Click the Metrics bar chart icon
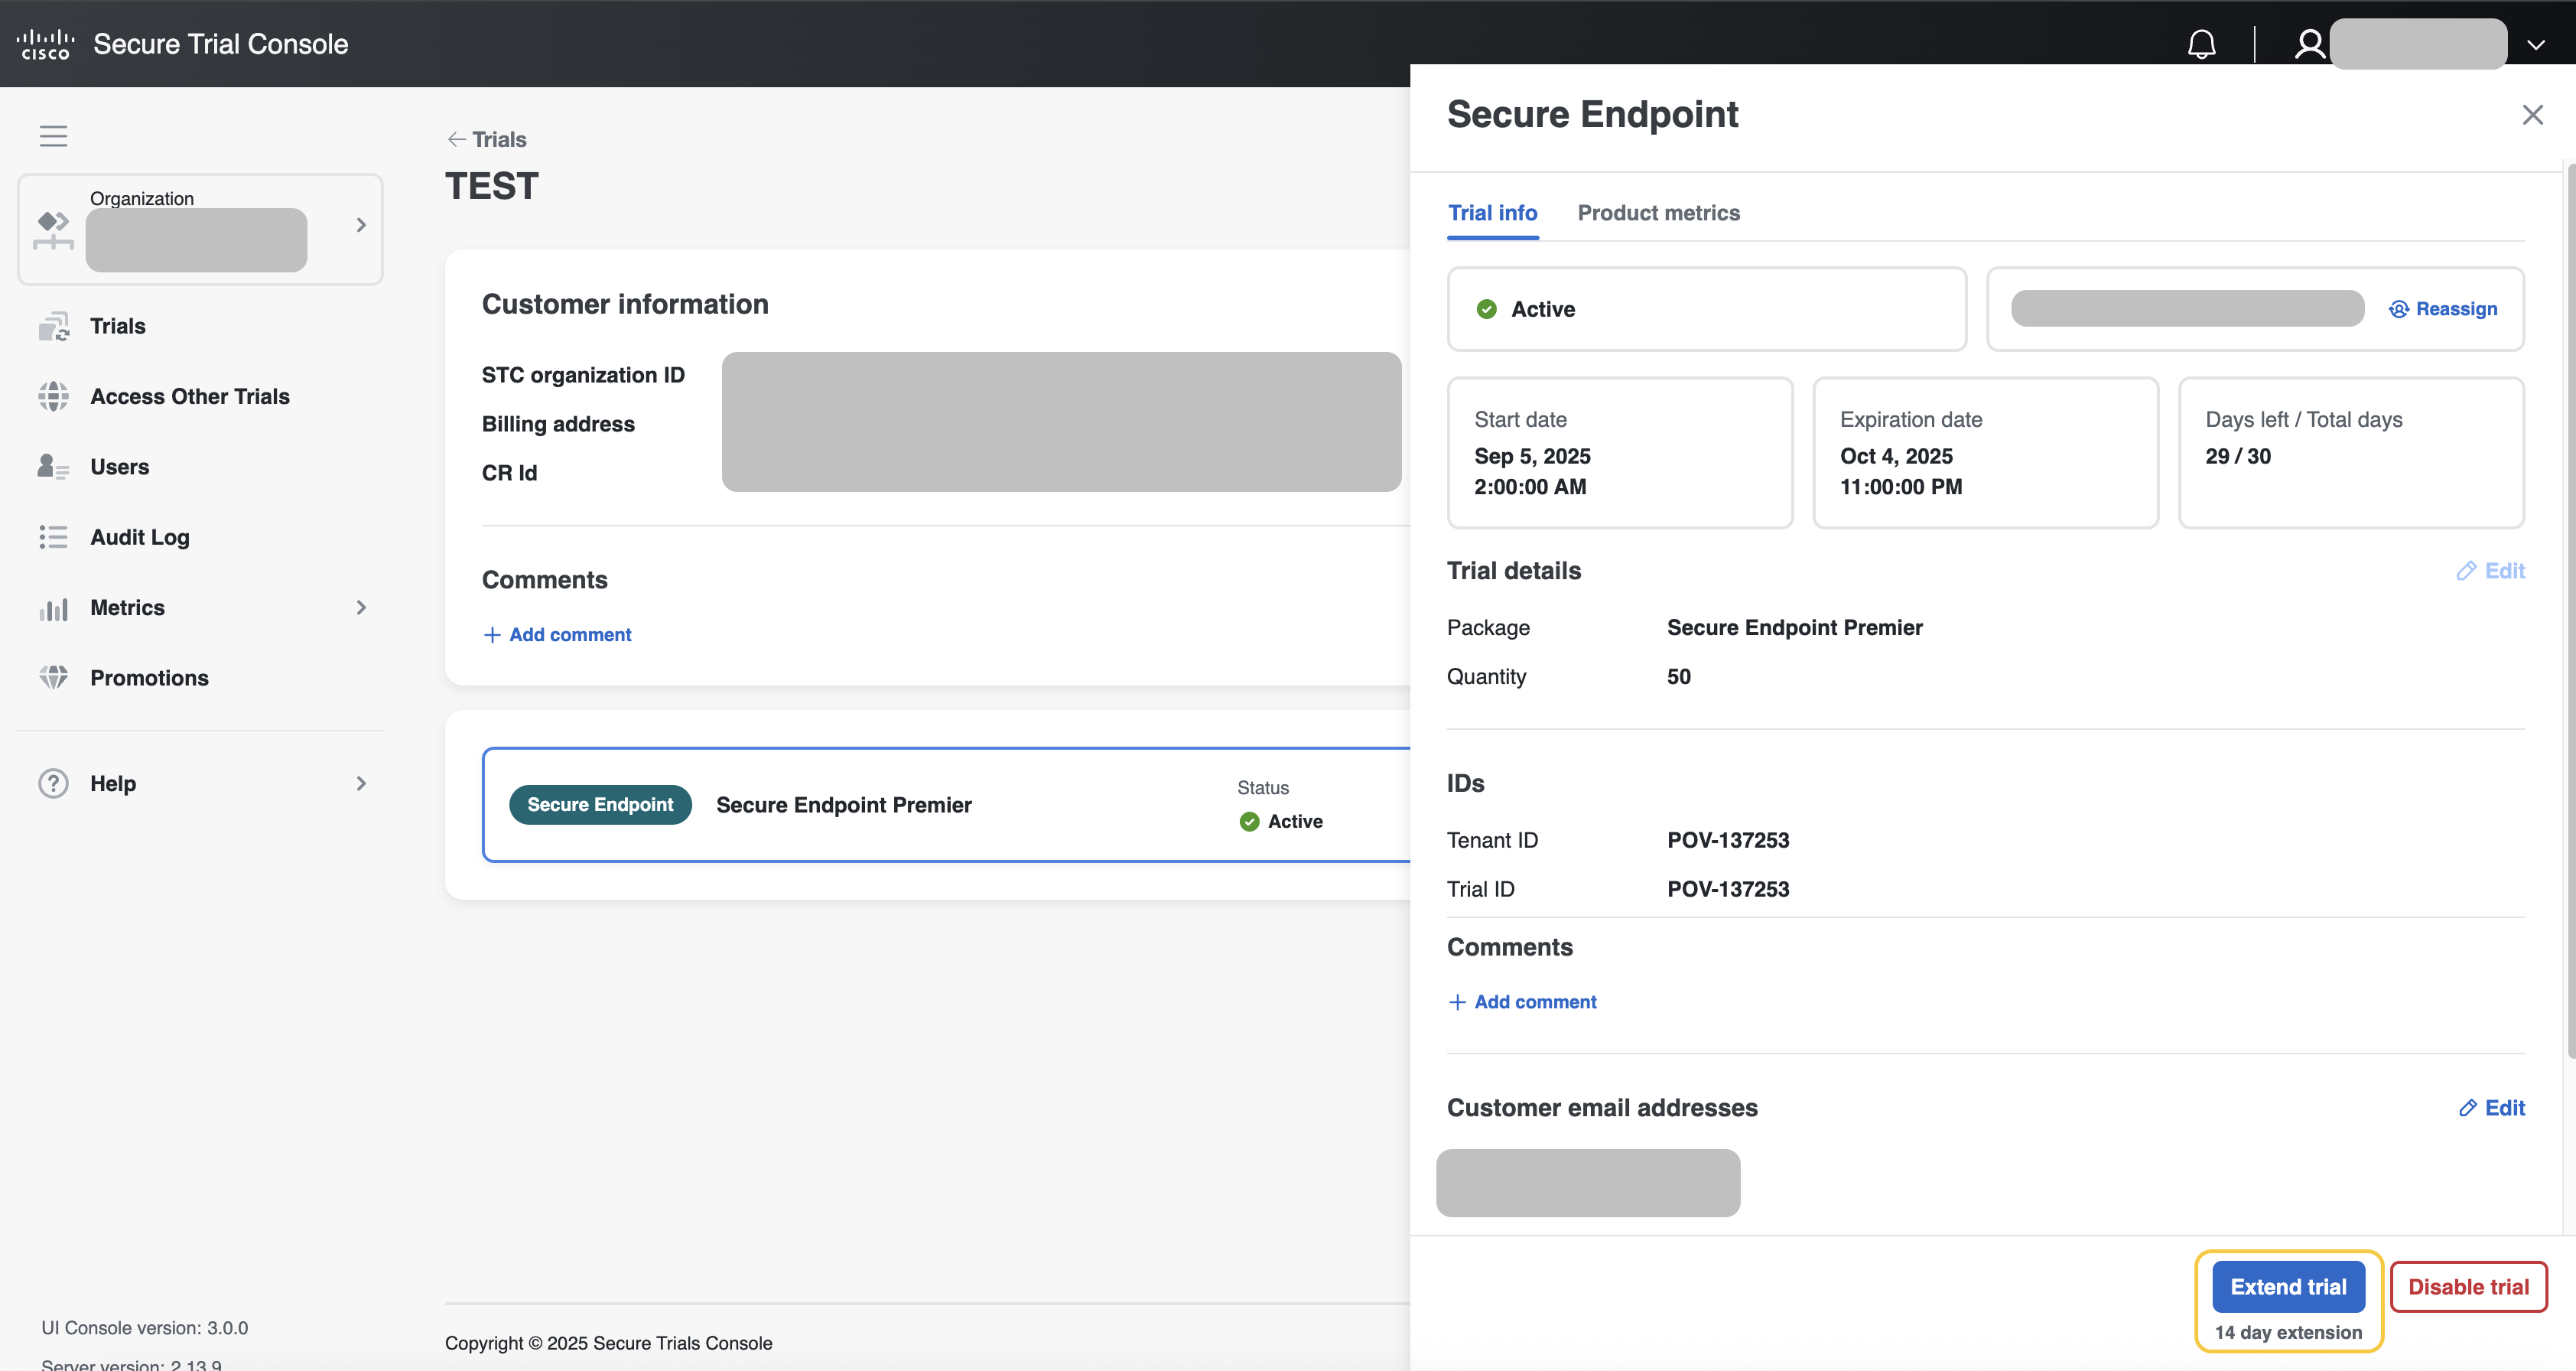 pyautogui.click(x=54, y=608)
